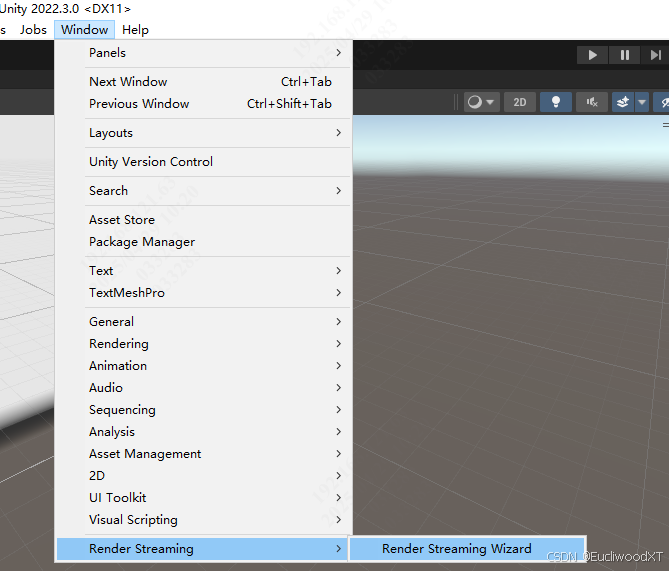The image size is (669, 571).
Task: Select the Render Streaming menu entry
Action: (202, 549)
